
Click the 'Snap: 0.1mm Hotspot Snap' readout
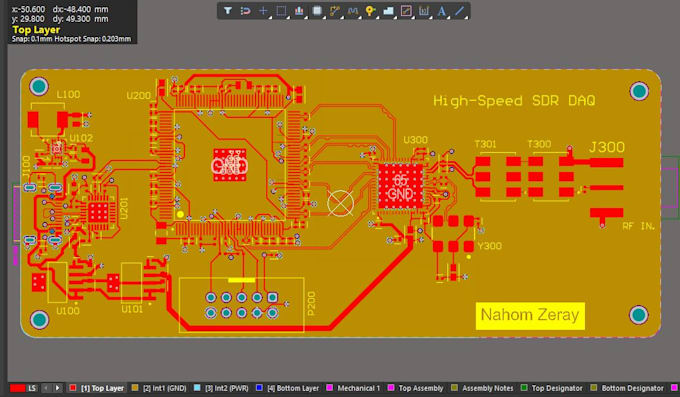tap(72, 39)
